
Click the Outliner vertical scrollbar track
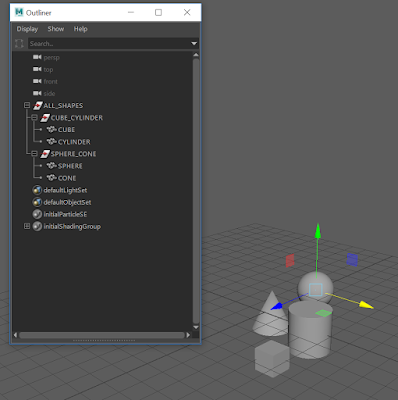point(196,191)
